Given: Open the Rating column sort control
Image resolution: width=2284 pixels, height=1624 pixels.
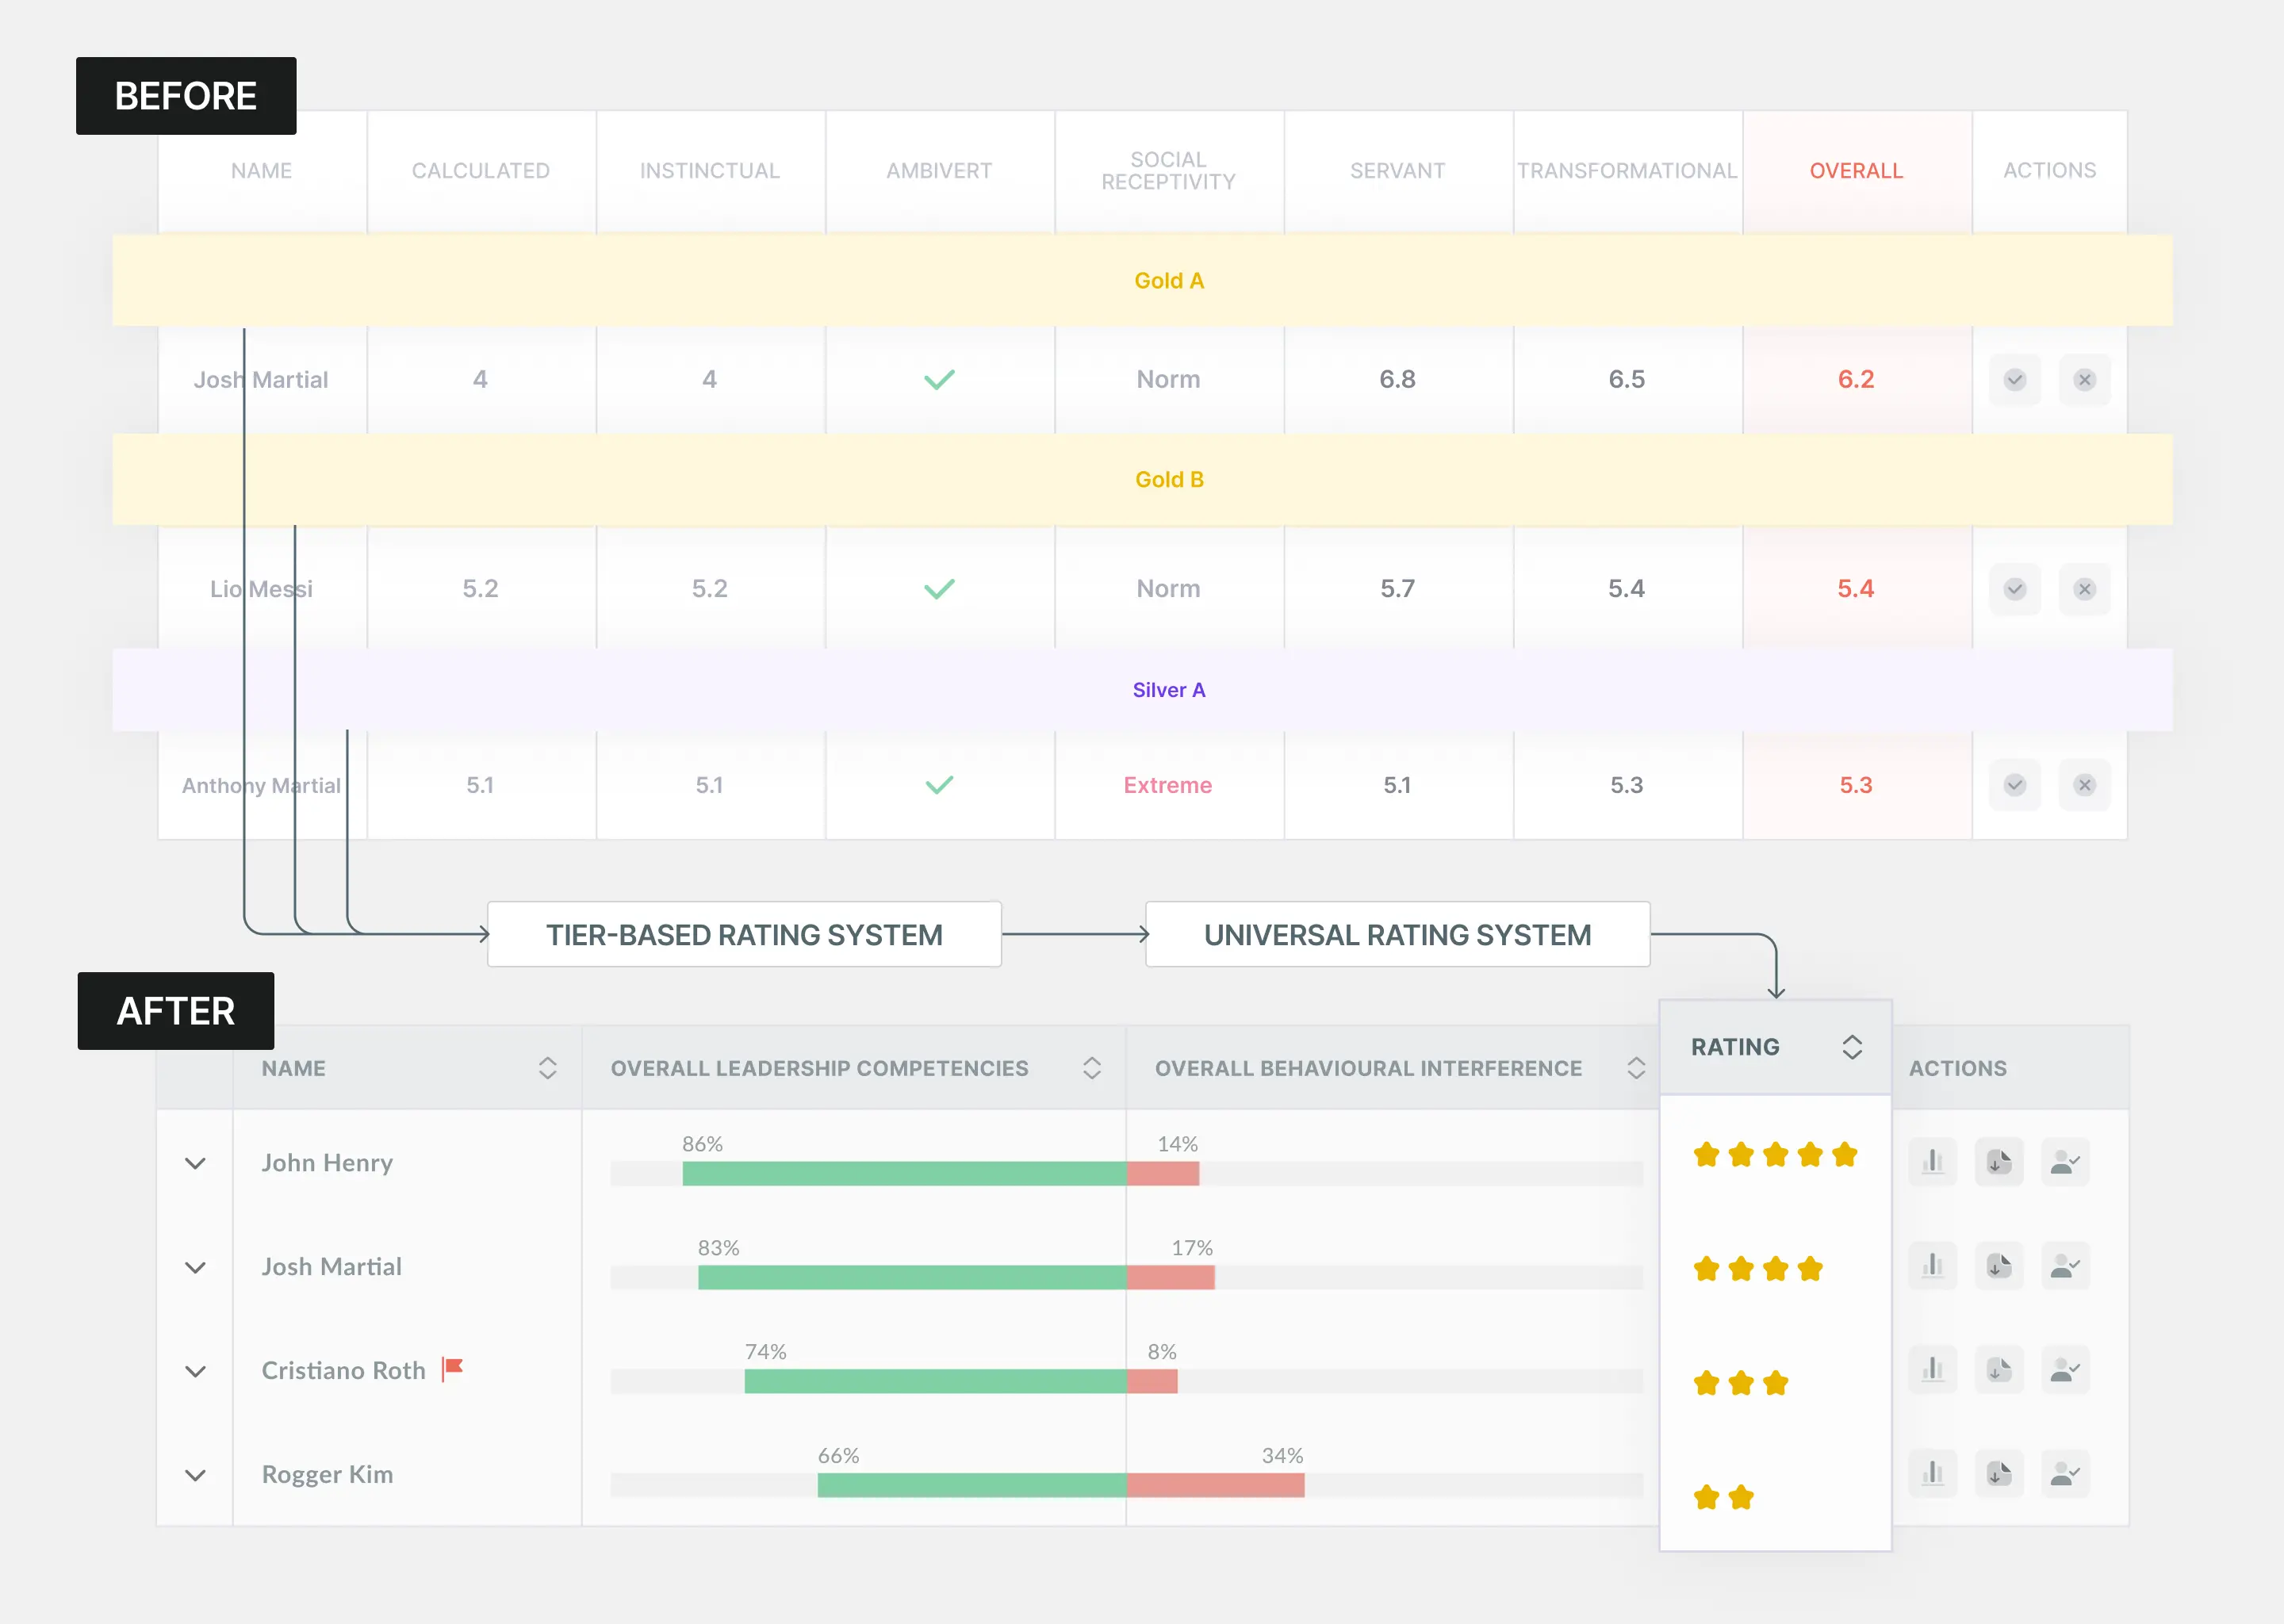Looking at the screenshot, I should 1852,1046.
